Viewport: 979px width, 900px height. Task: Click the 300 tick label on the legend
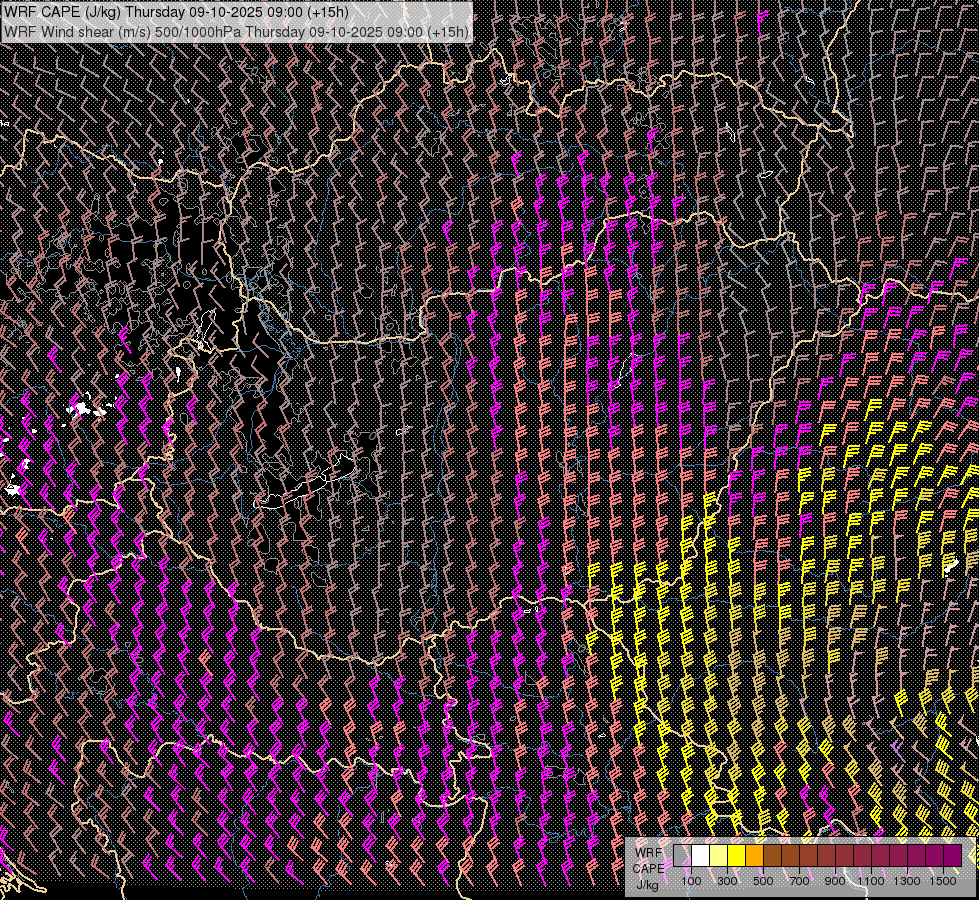[728, 881]
